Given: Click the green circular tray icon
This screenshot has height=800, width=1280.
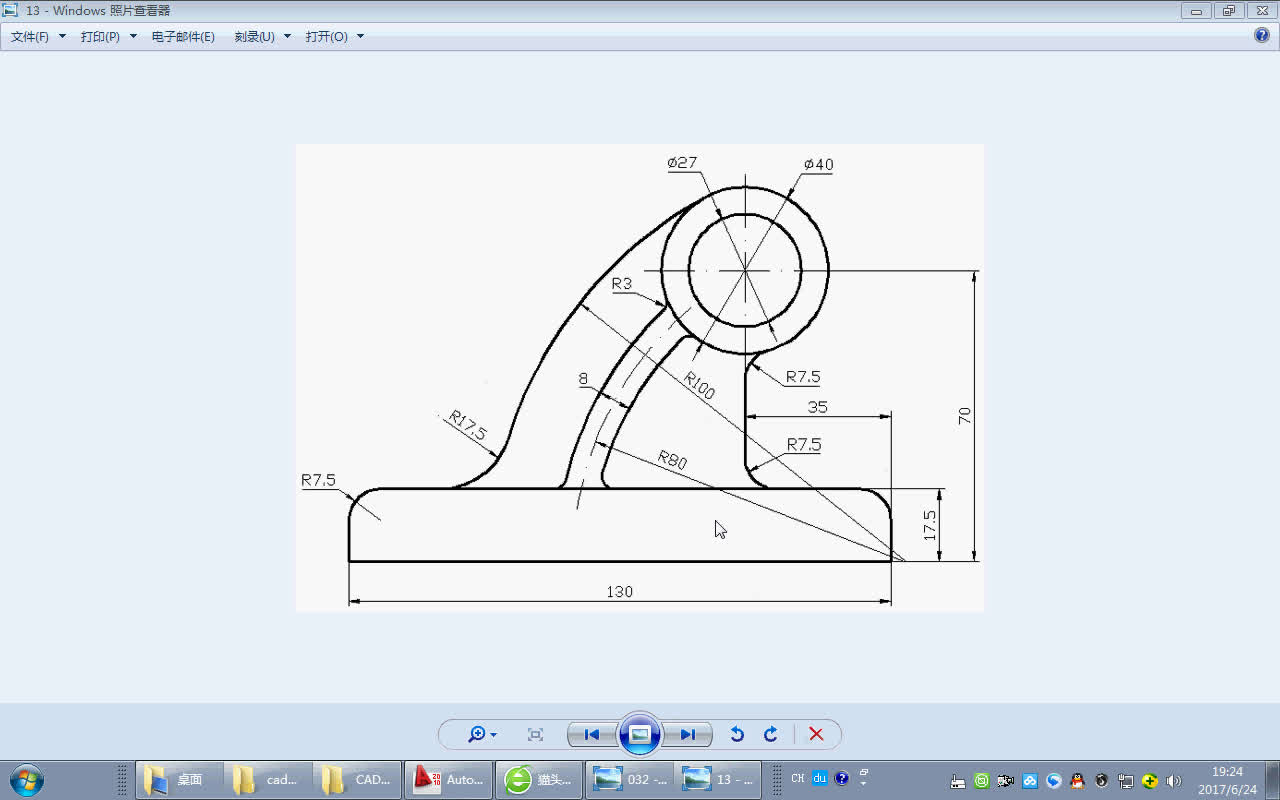Looking at the screenshot, I should (x=982, y=781).
